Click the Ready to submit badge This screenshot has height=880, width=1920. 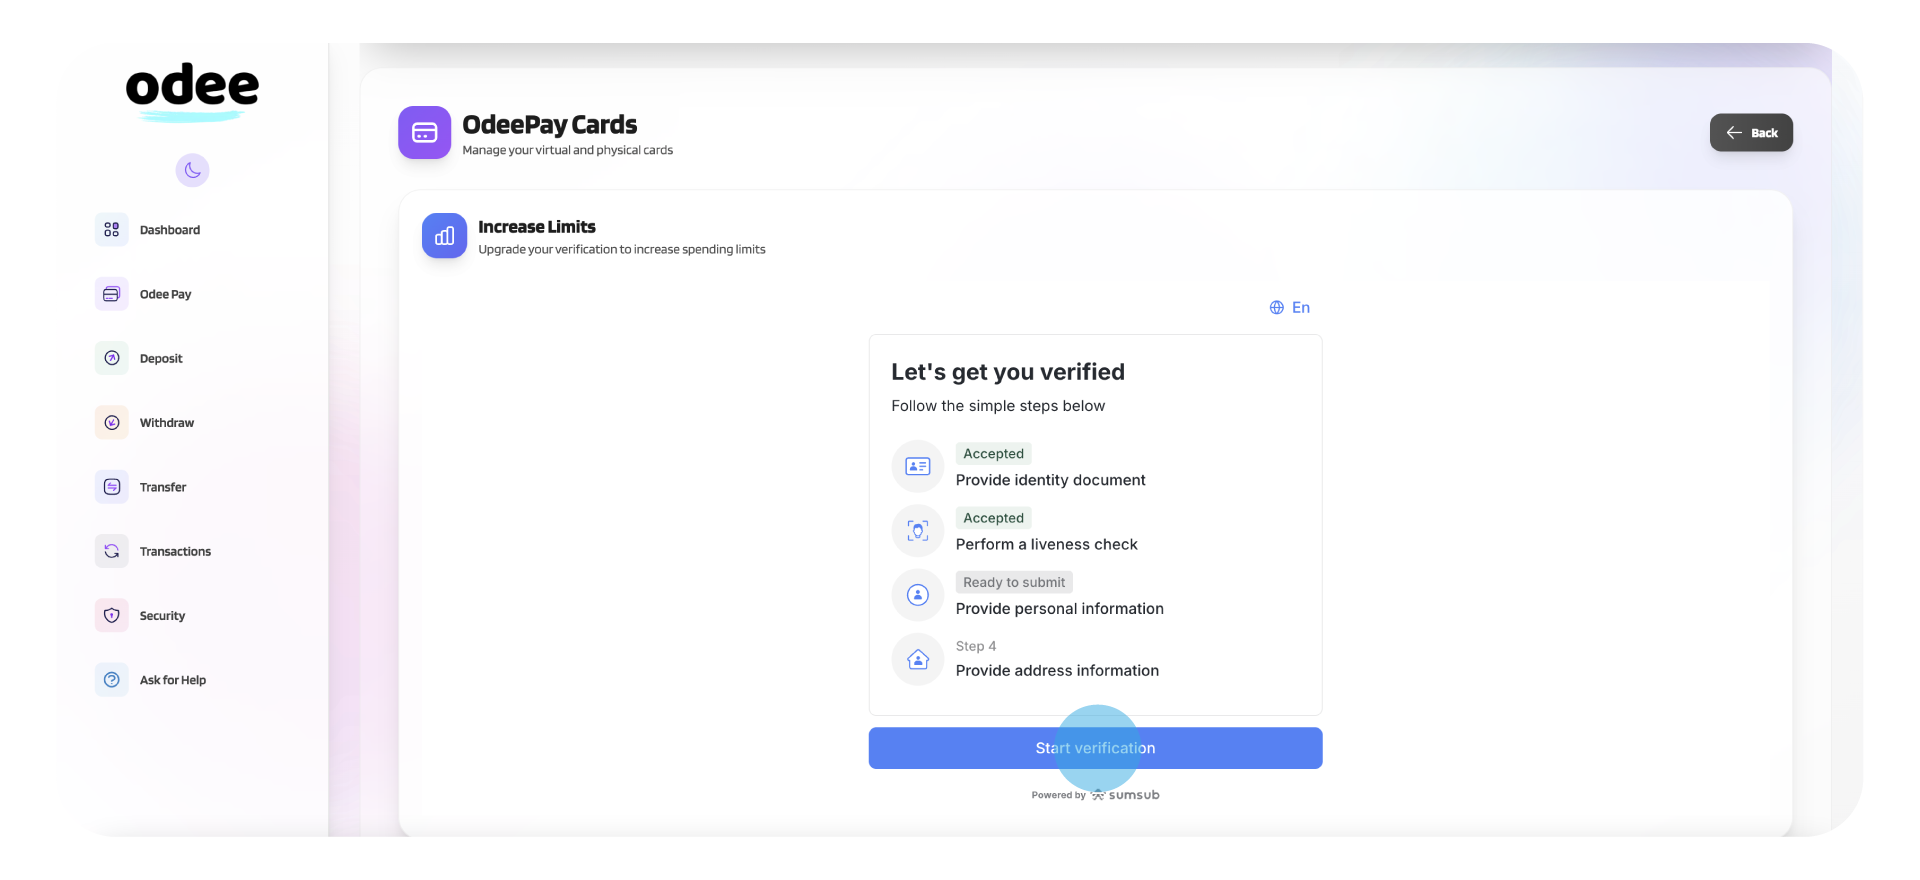point(1014,582)
